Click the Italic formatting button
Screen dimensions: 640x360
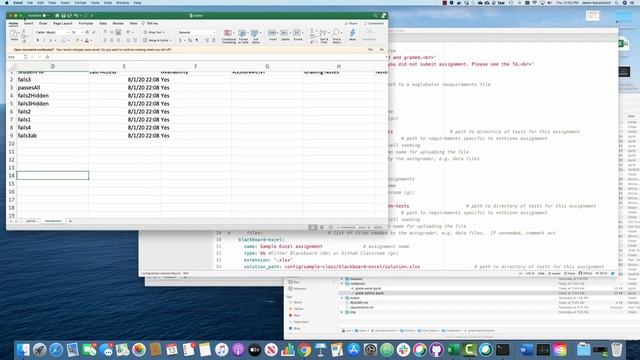click(x=44, y=40)
